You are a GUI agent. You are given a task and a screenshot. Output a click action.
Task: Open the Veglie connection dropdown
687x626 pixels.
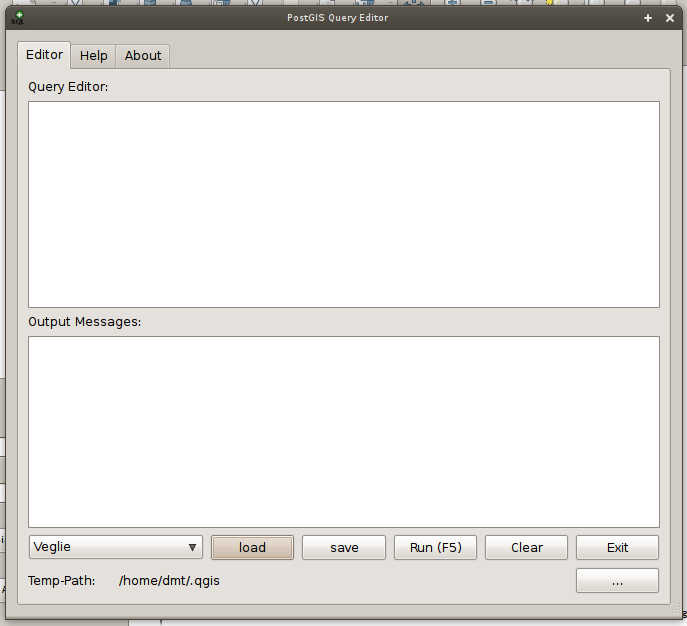[x=116, y=547]
